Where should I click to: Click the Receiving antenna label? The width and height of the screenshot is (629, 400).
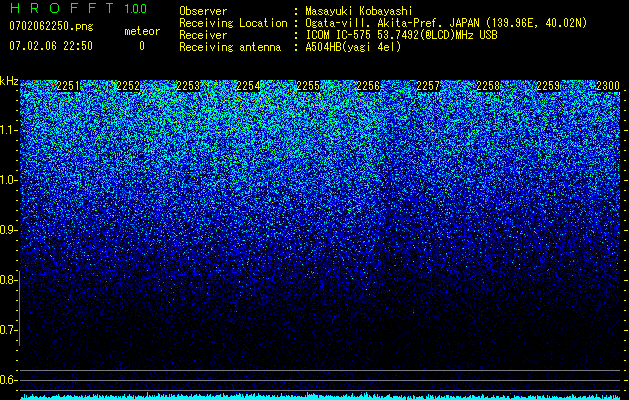click(x=230, y=47)
